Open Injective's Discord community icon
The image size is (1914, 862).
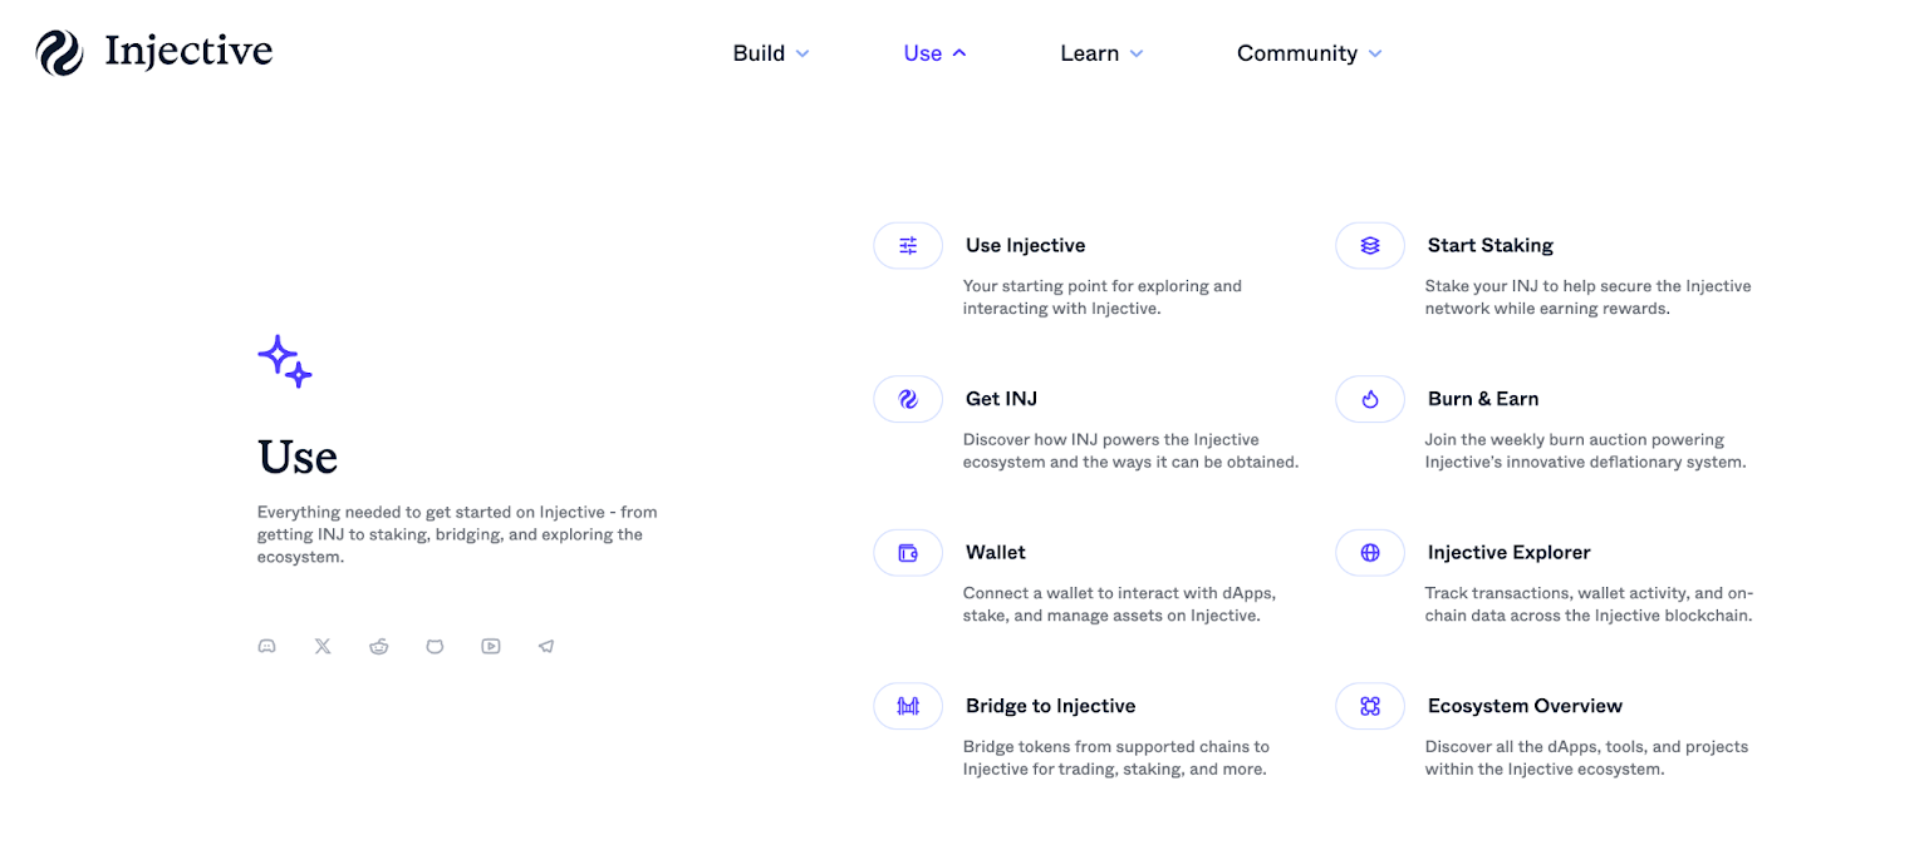pos(266,646)
